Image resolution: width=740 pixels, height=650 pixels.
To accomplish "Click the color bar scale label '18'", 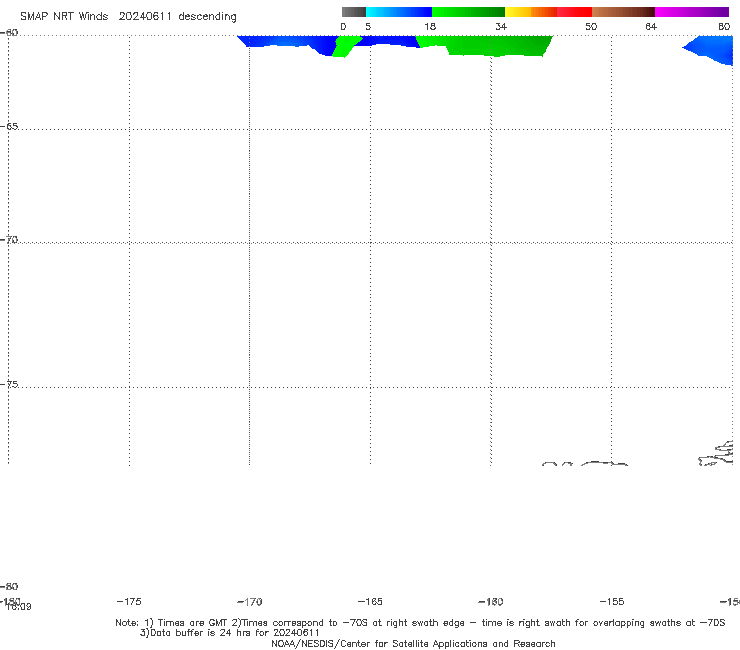I will pyautogui.click(x=430, y=27).
